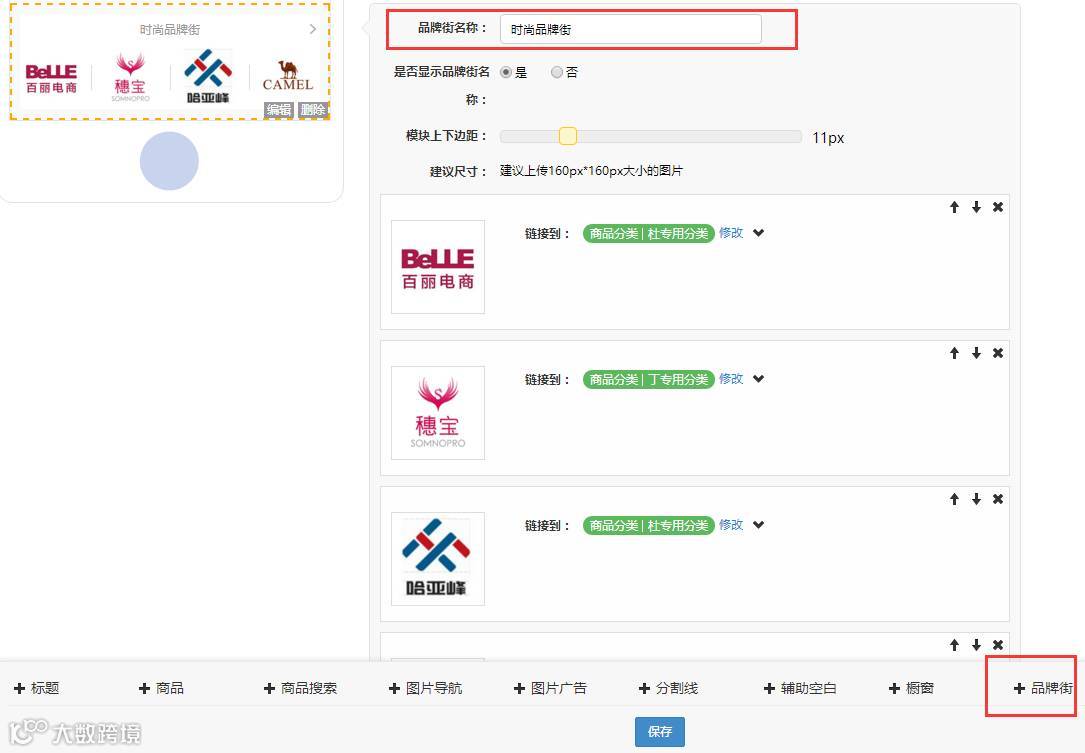Move the BeLLE brand card up
Screen dimensions: 1085x753
click(x=954, y=207)
